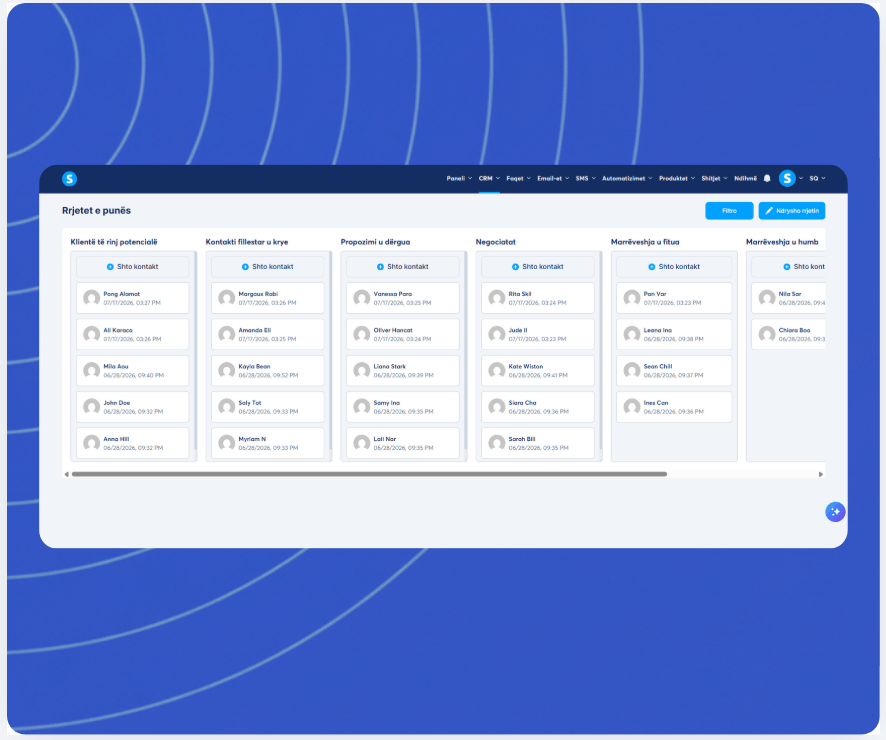Open the Ali Karaca contact card

(133, 334)
